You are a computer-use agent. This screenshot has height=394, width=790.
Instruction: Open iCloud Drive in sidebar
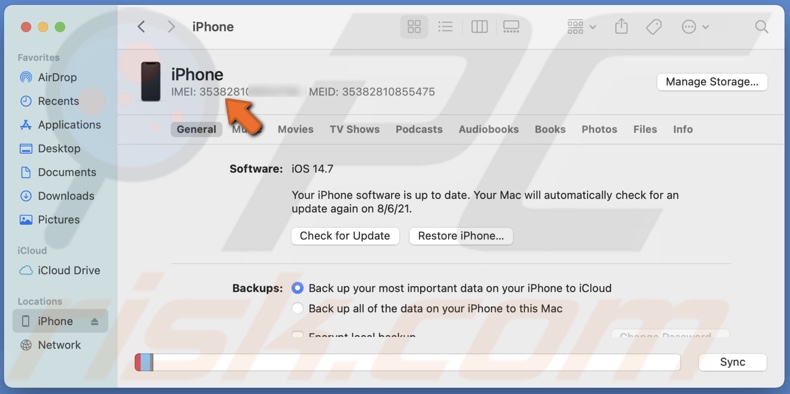pyautogui.click(x=59, y=271)
